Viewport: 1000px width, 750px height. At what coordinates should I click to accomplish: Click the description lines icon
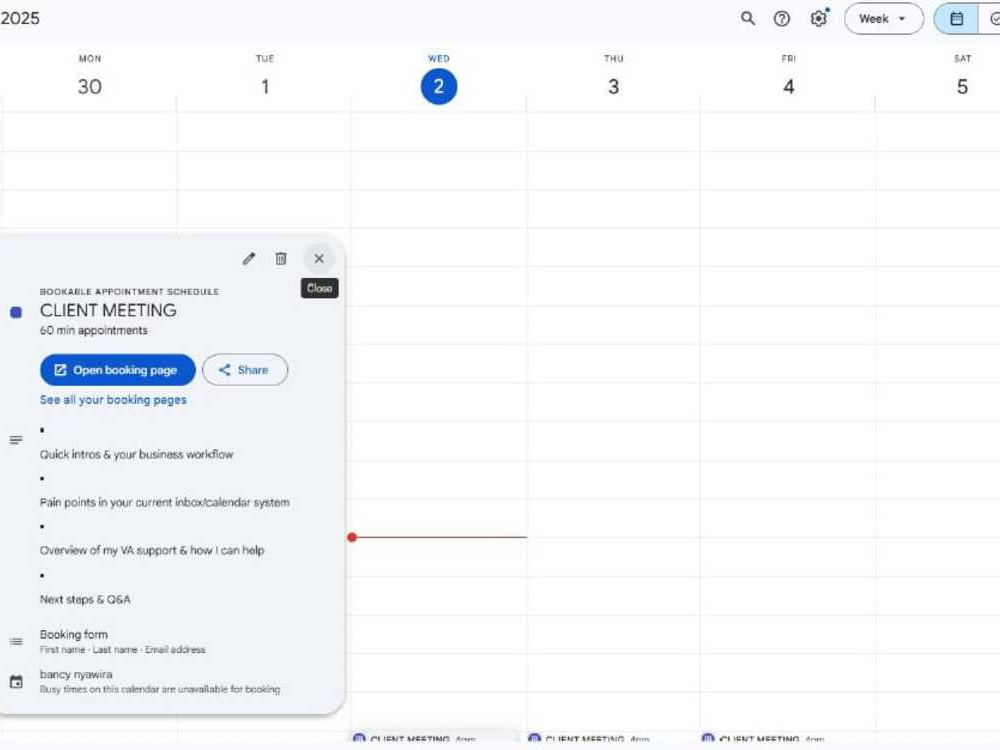click(16, 440)
